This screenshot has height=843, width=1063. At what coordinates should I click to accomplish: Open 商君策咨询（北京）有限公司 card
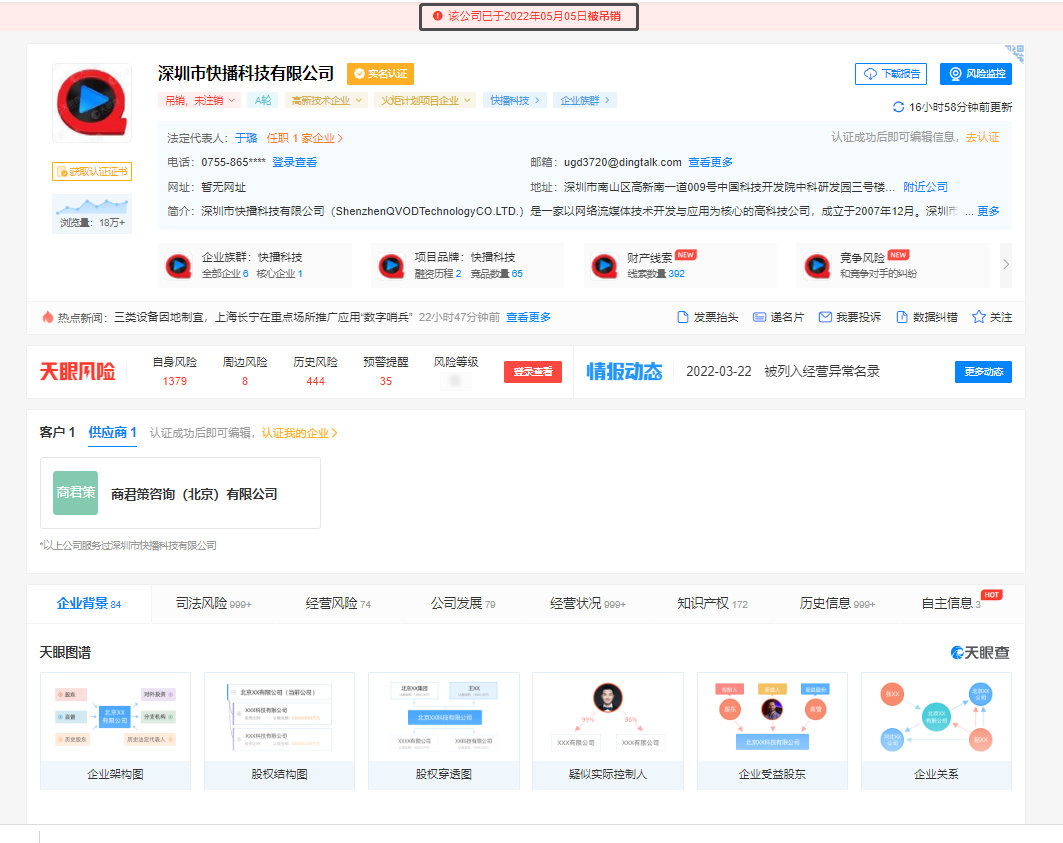180,493
